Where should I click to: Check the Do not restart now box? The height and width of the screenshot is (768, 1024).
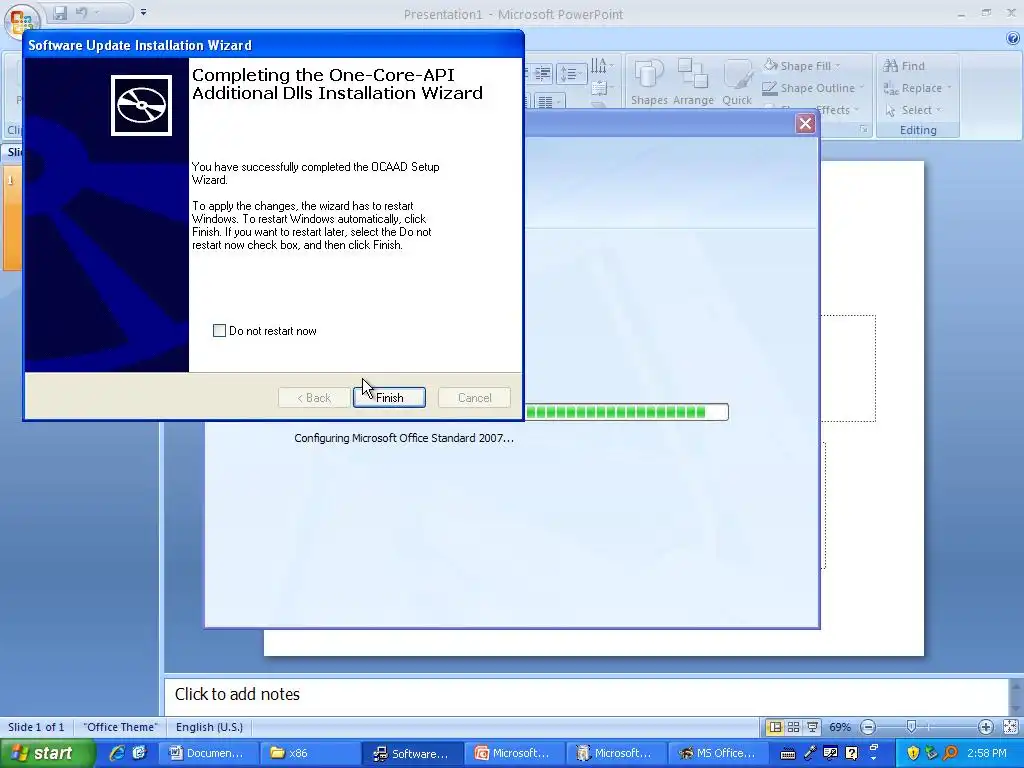click(219, 330)
